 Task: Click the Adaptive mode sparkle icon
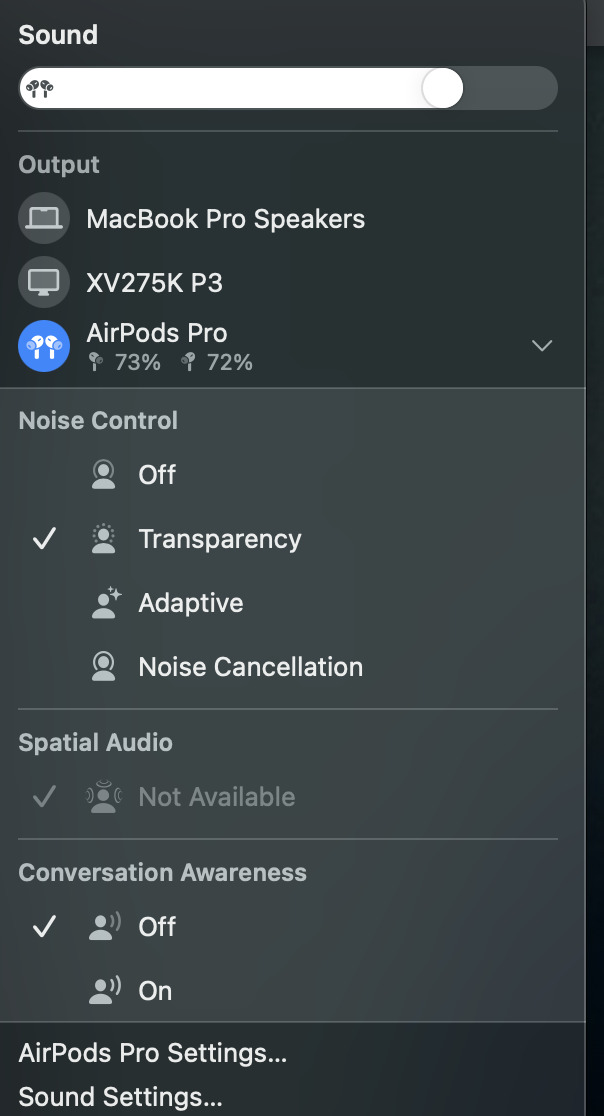(x=105, y=603)
